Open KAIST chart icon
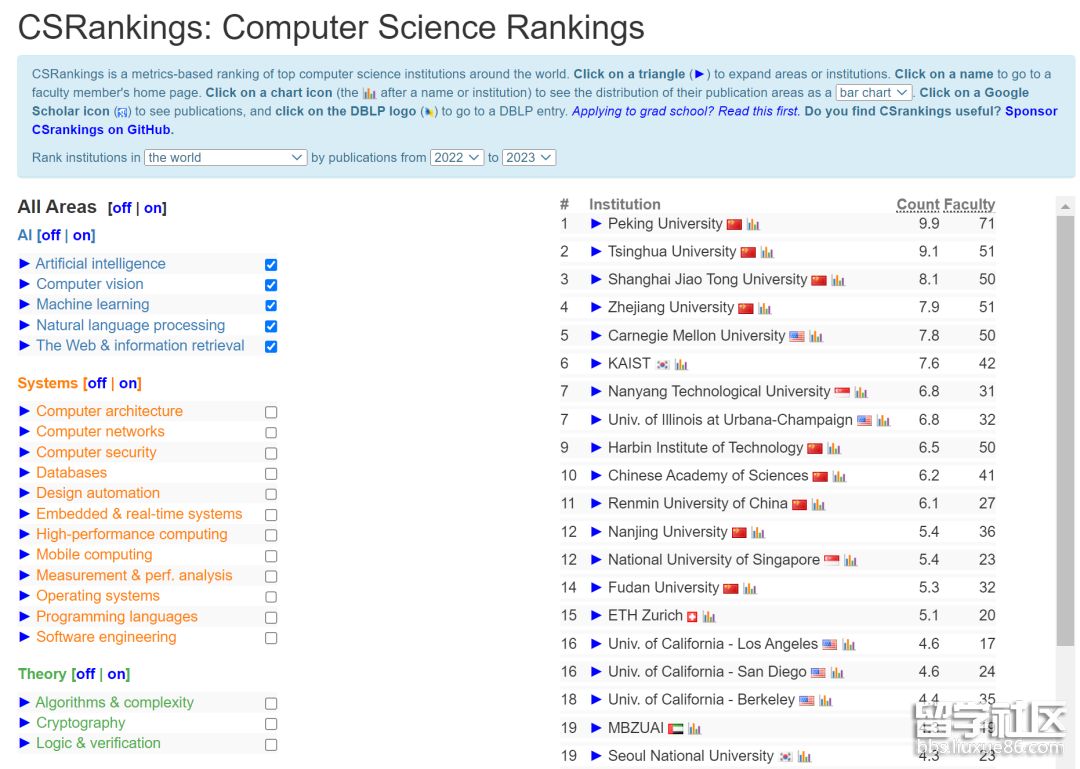 click(681, 365)
